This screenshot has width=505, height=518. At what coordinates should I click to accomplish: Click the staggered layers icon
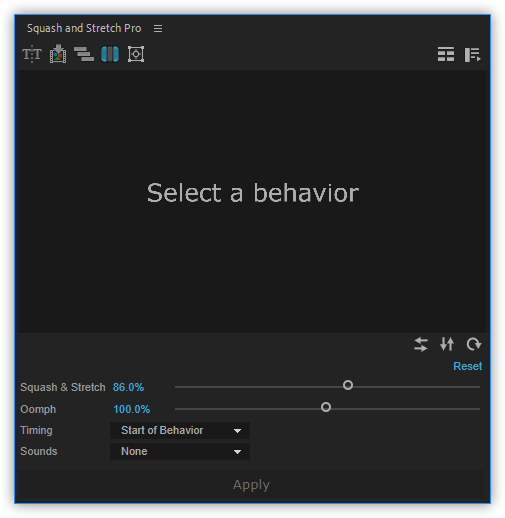(x=84, y=54)
